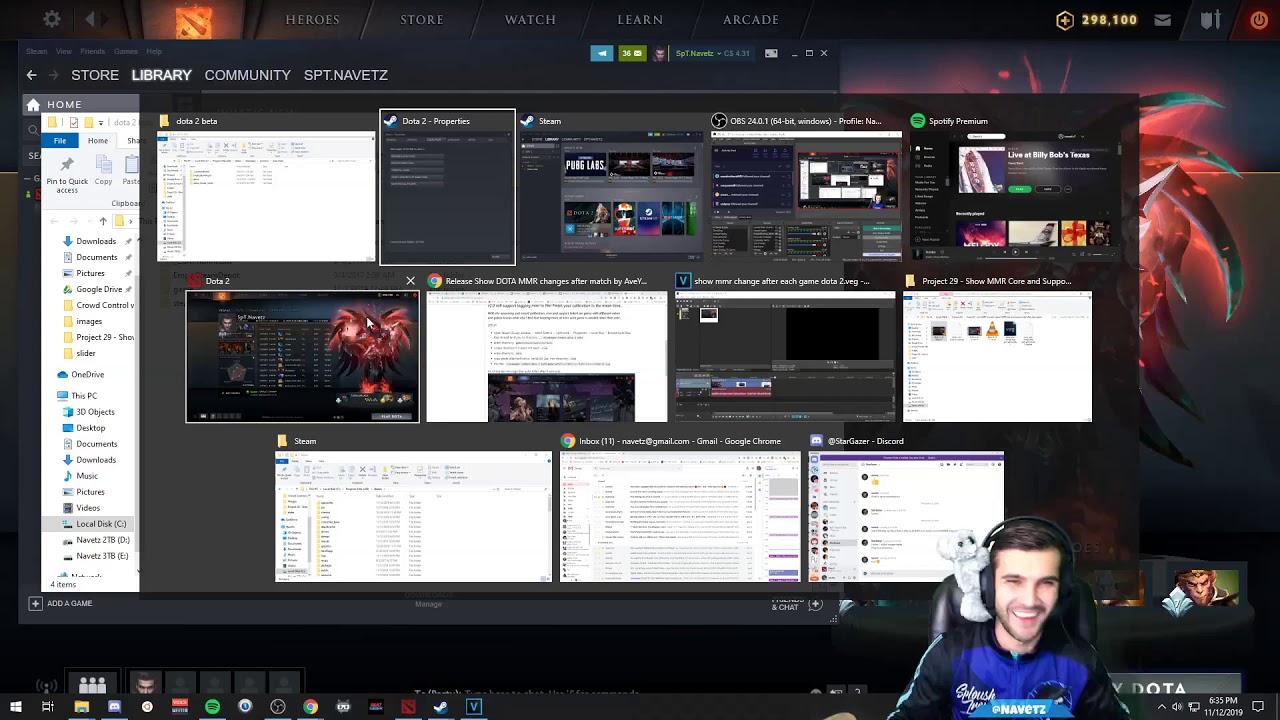Click the Steam HOME house icon
Image resolution: width=1280 pixels, height=720 pixels.
point(33,104)
